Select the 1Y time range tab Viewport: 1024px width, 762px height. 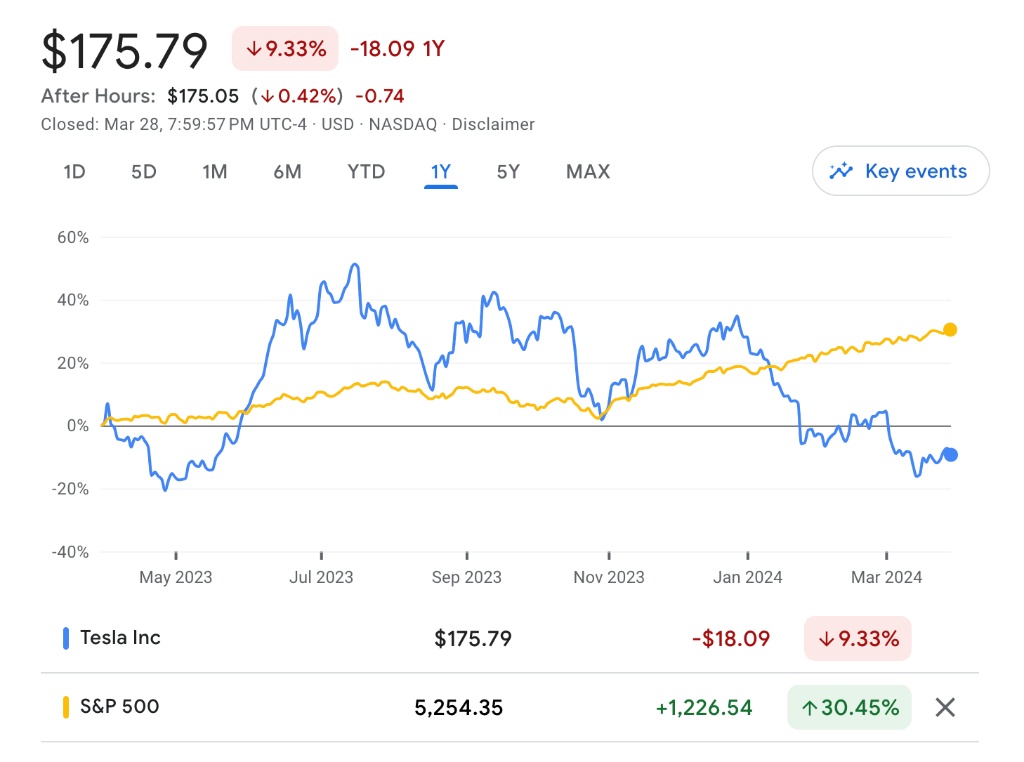point(441,172)
